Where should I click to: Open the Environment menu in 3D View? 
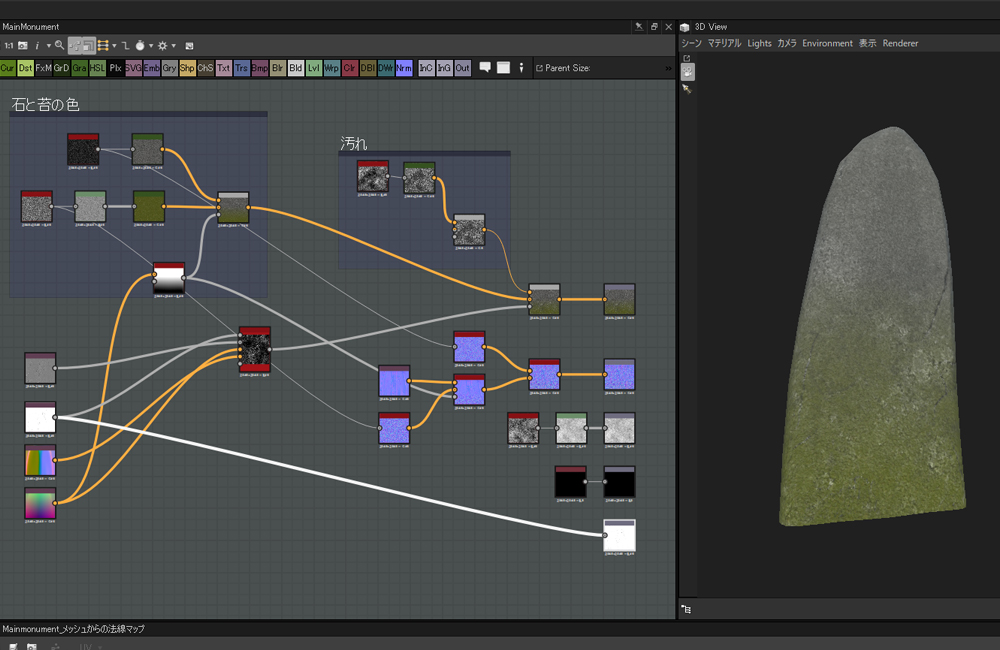(x=826, y=44)
